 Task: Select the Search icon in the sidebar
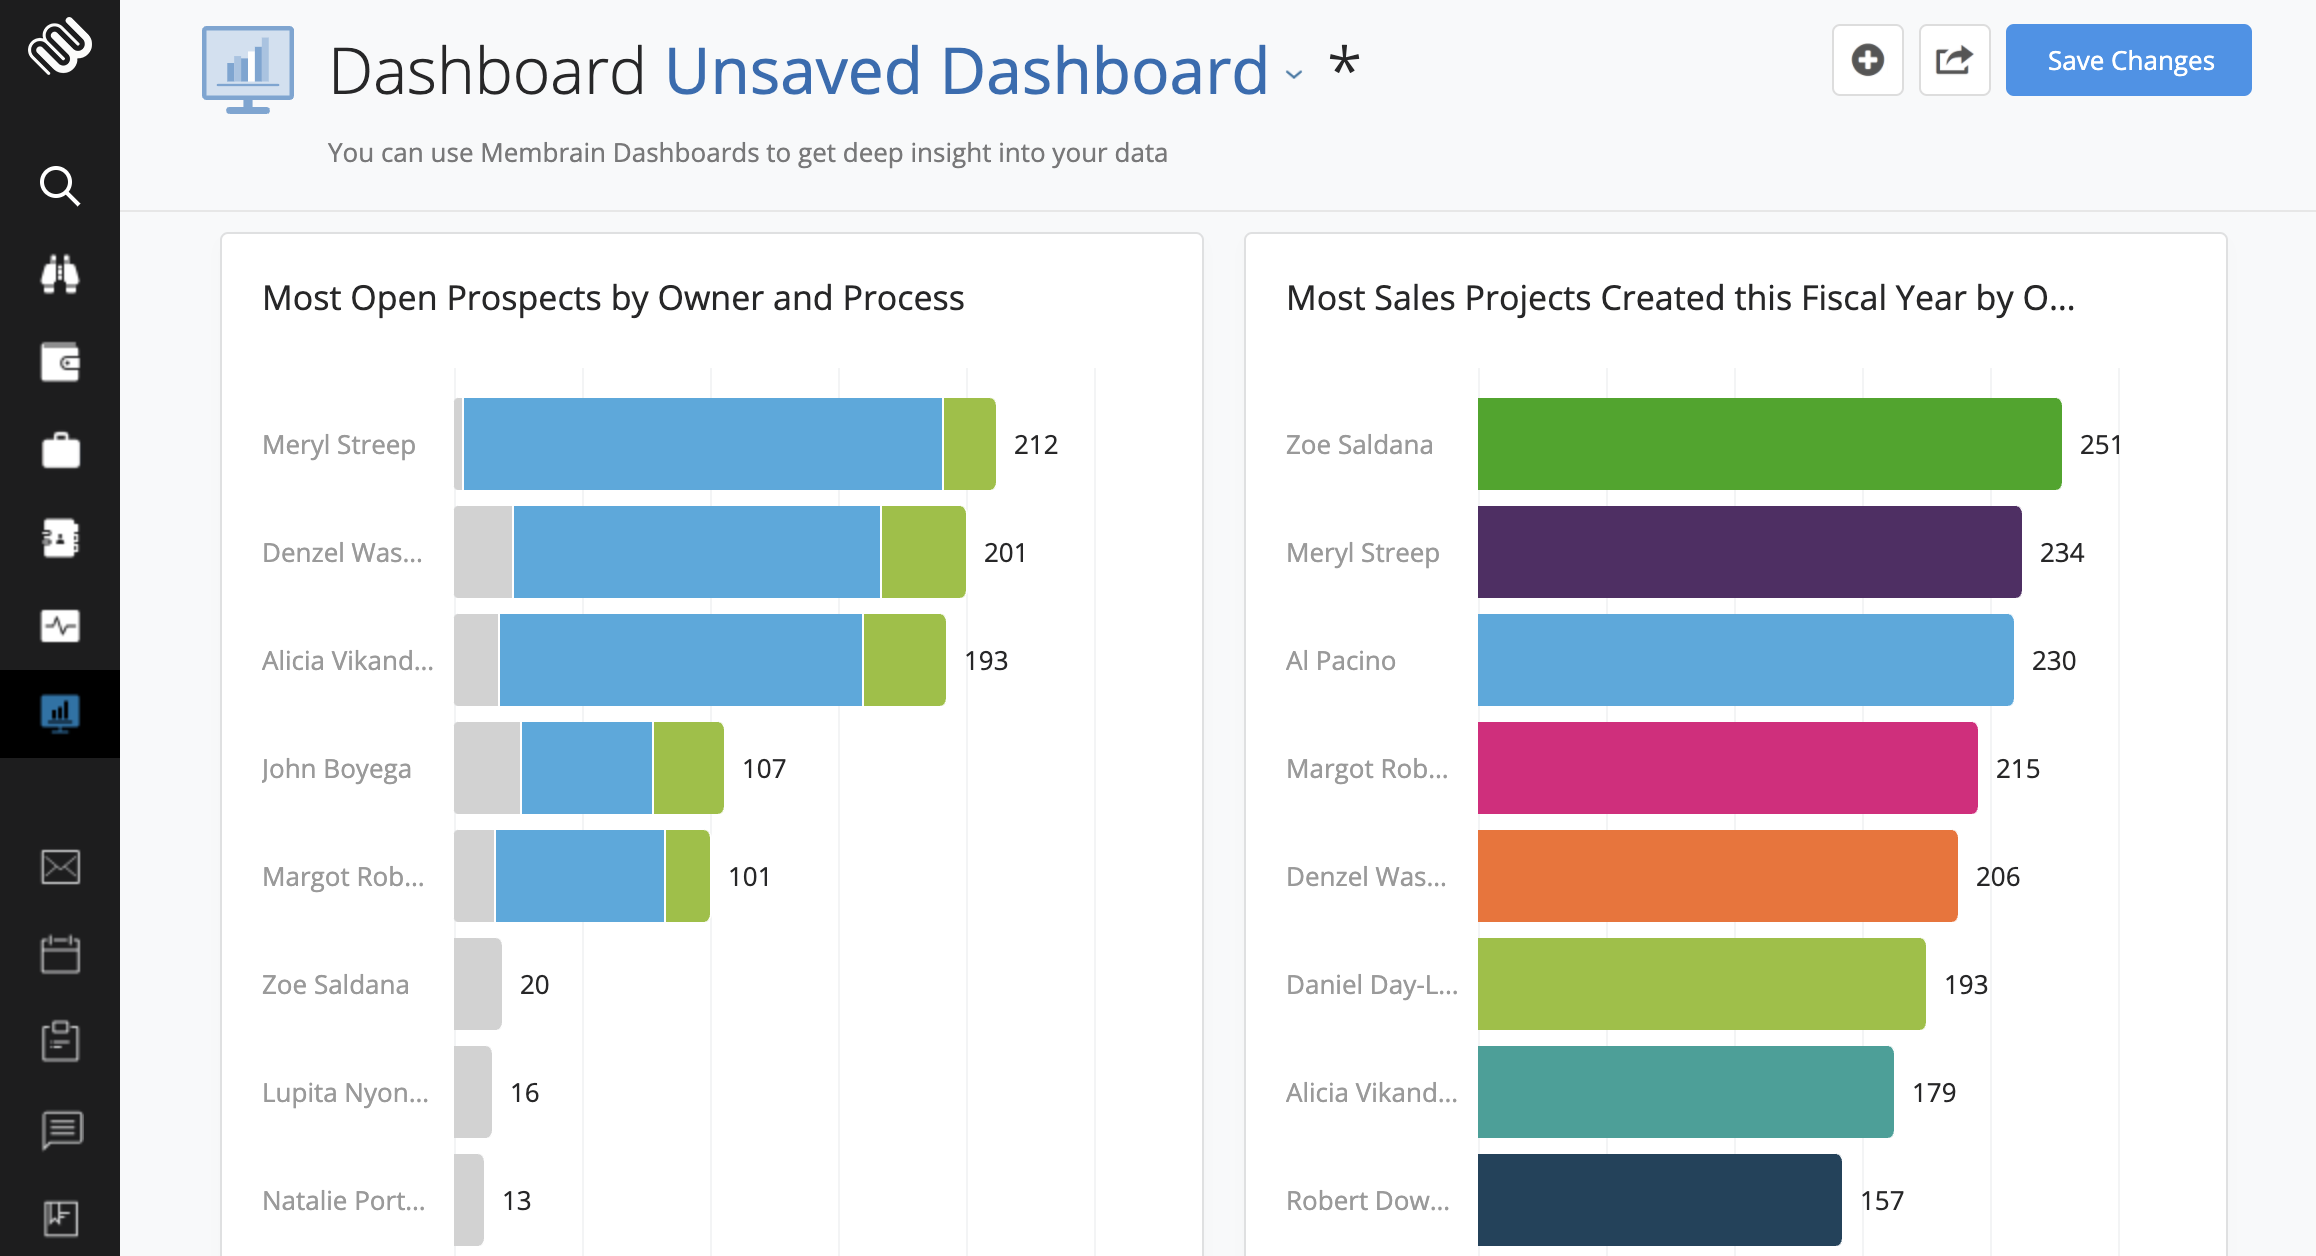(x=60, y=186)
